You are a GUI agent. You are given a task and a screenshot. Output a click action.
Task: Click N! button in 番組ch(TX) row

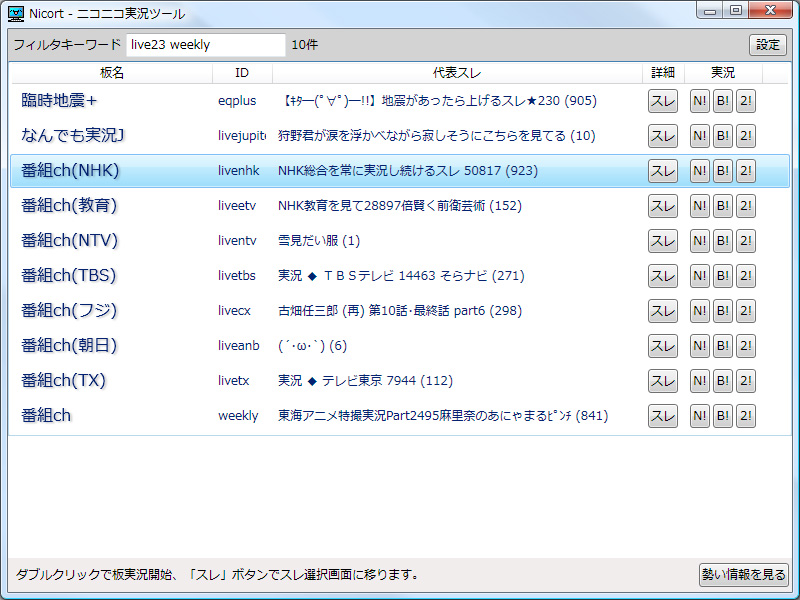(700, 381)
